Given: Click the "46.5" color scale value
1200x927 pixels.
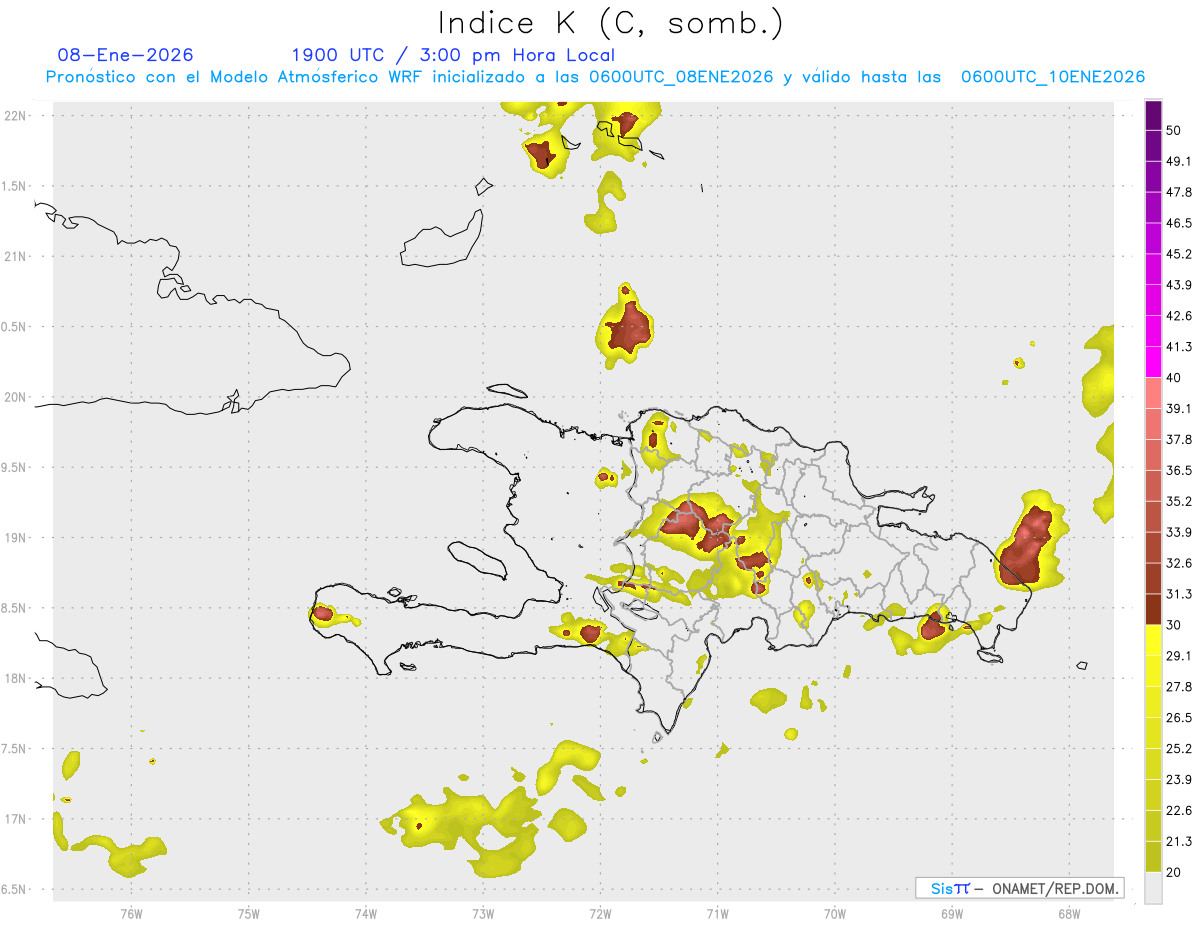Looking at the screenshot, I should [x=1179, y=223].
